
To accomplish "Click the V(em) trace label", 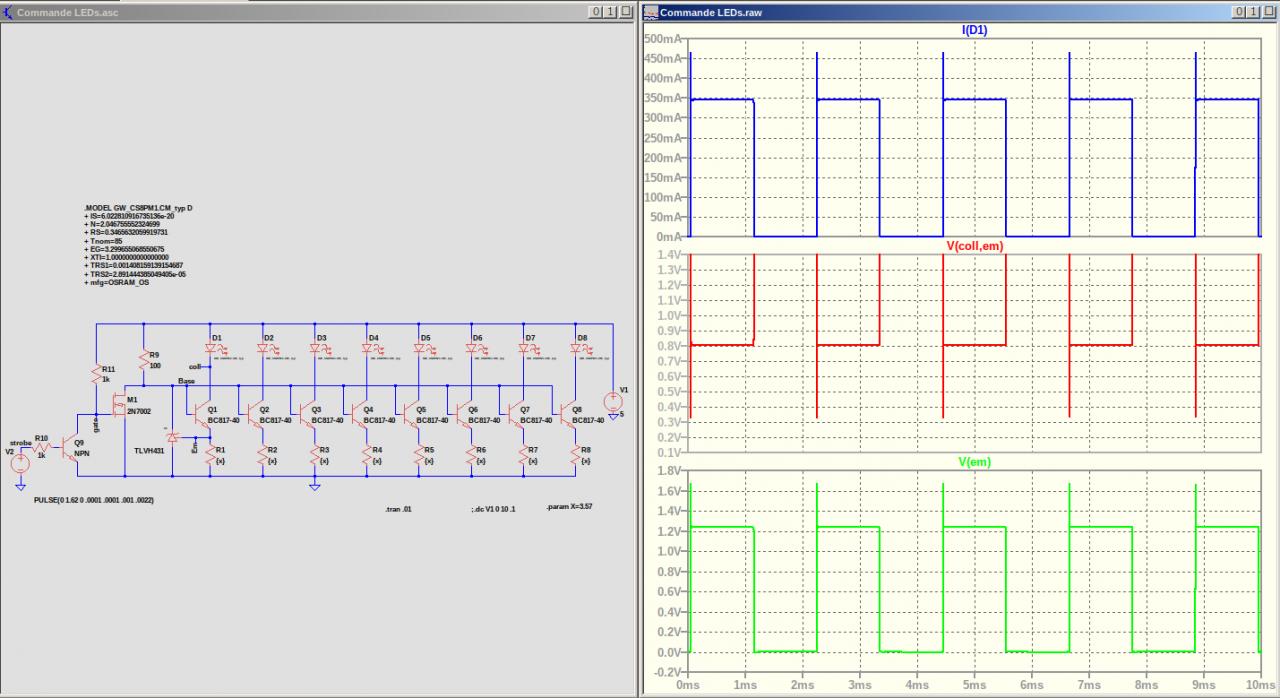I will pos(975,461).
